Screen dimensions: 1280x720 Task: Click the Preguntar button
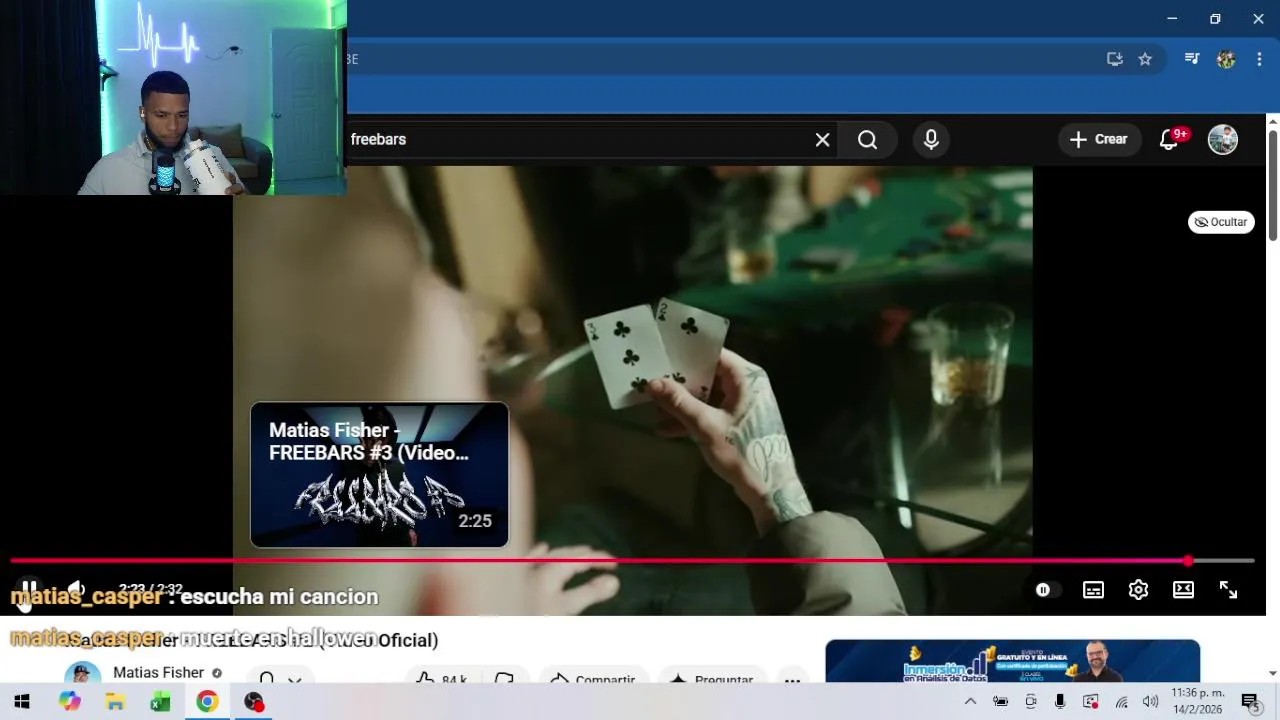pyautogui.click(x=712, y=679)
